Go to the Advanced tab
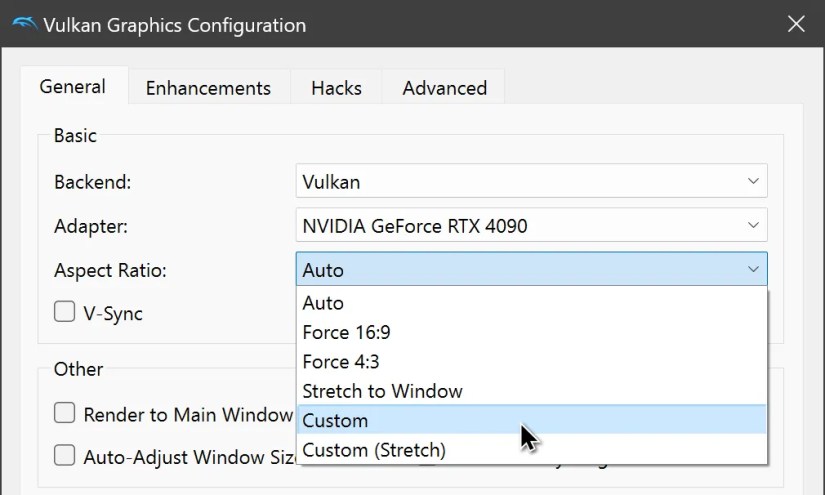 pos(444,88)
